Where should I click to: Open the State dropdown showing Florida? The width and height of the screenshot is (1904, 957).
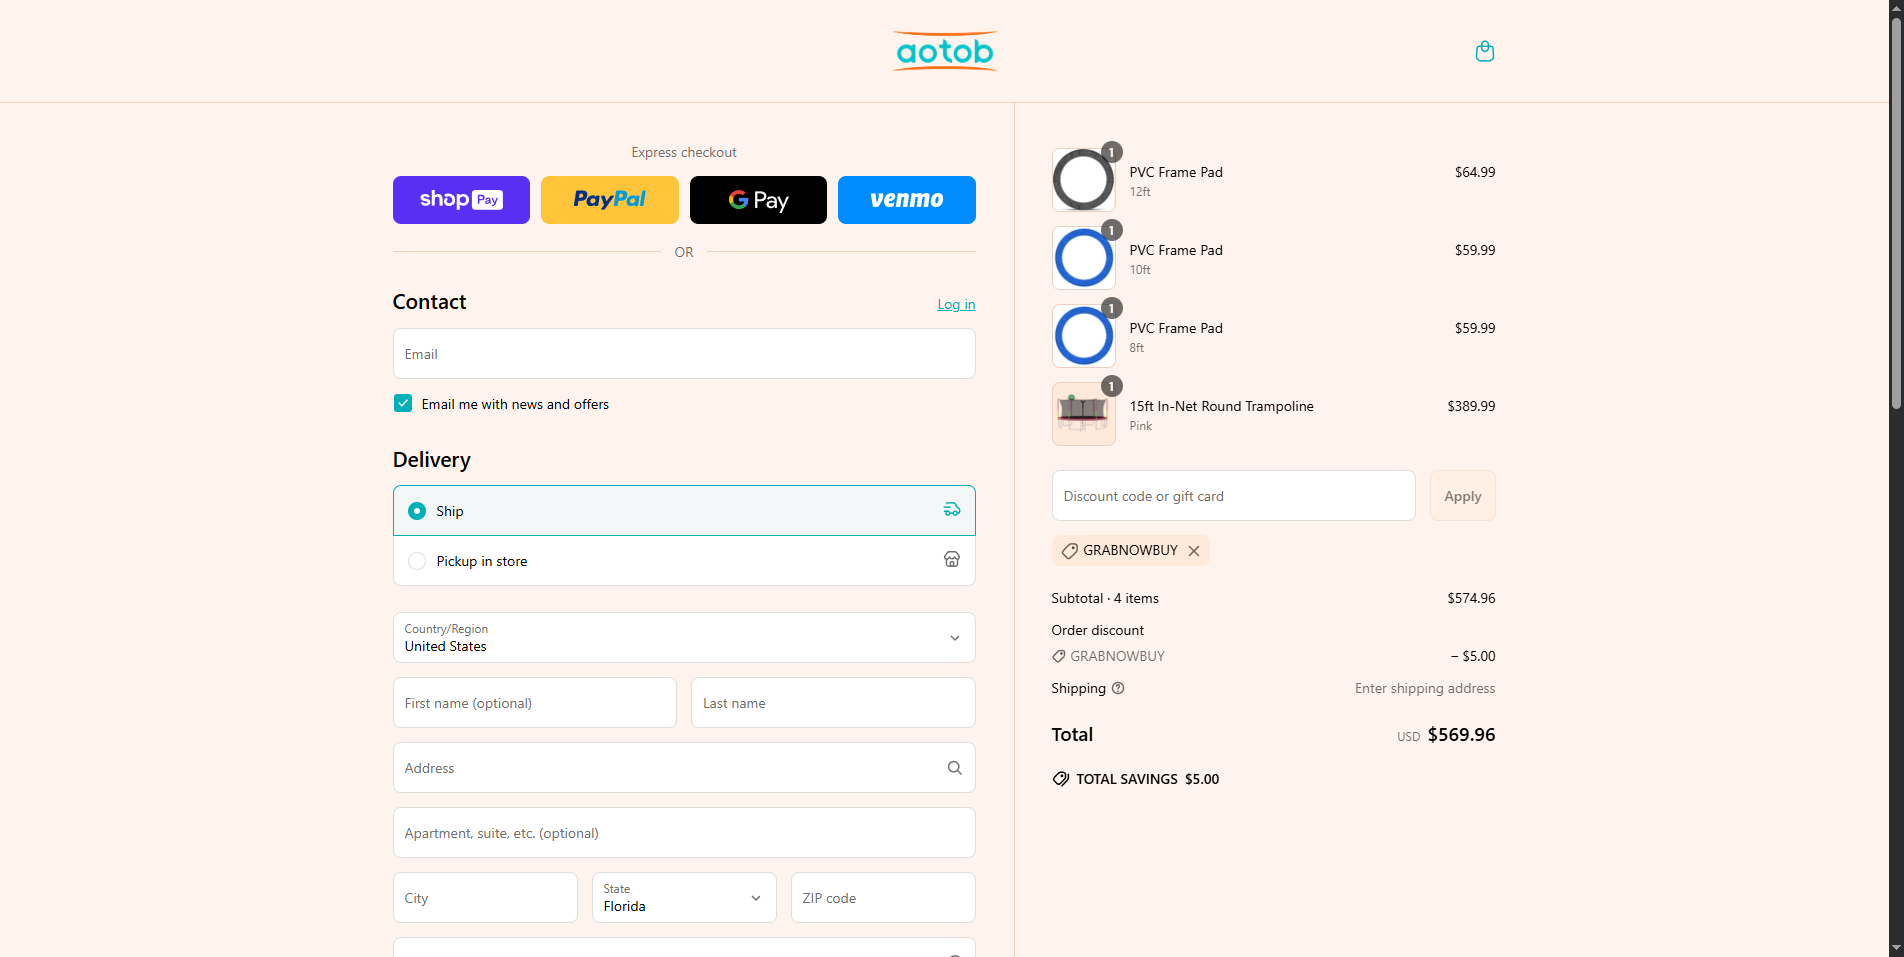684,898
